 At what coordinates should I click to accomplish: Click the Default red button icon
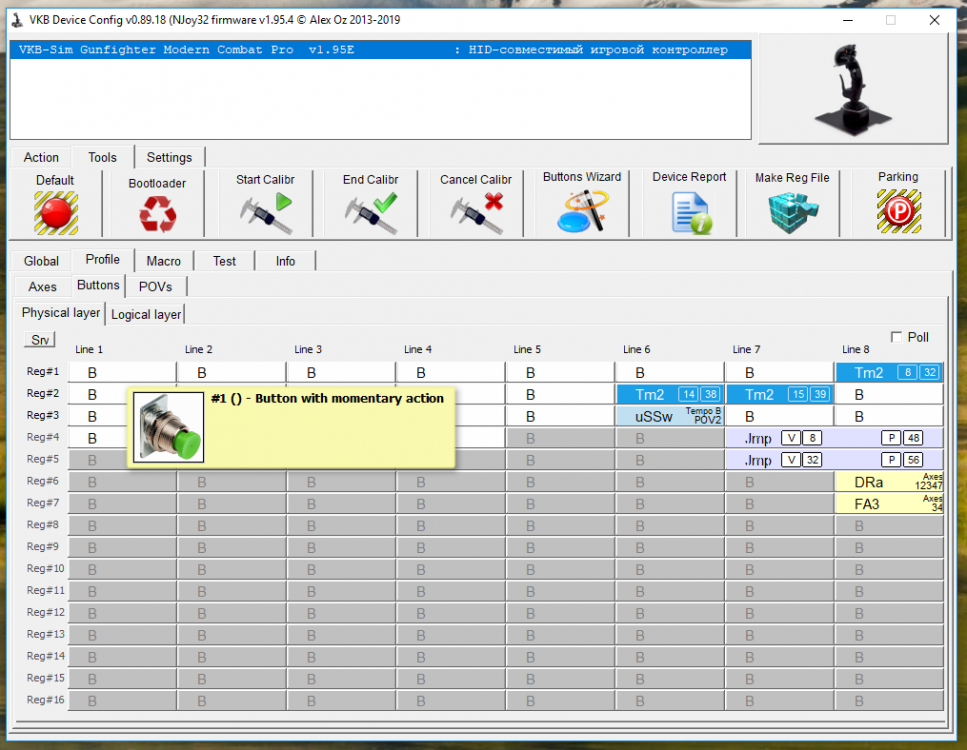pos(56,212)
